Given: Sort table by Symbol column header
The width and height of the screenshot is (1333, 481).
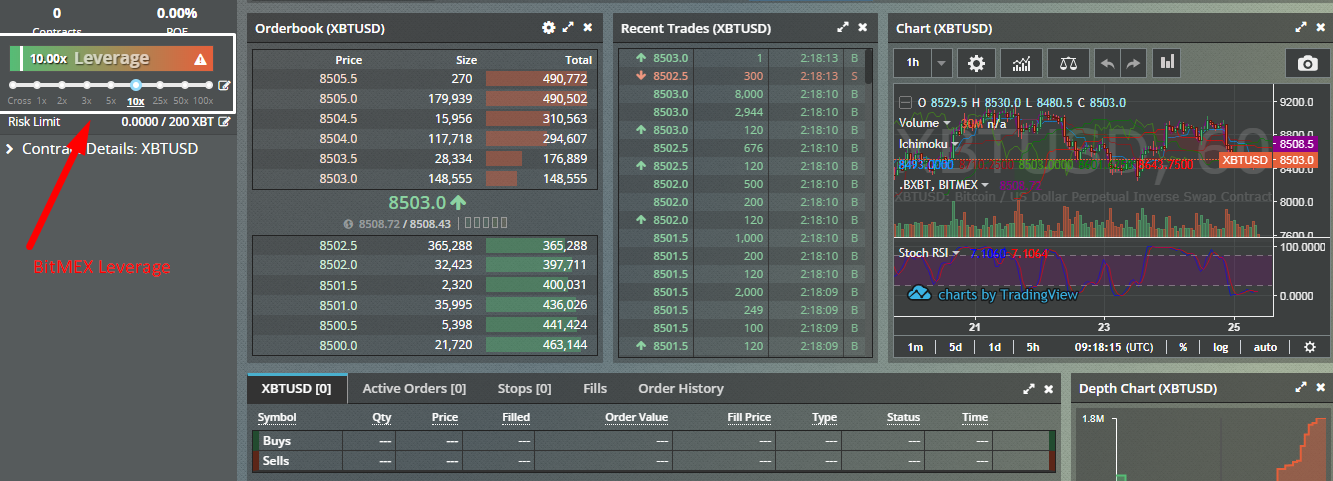Looking at the screenshot, I should 277,417.
